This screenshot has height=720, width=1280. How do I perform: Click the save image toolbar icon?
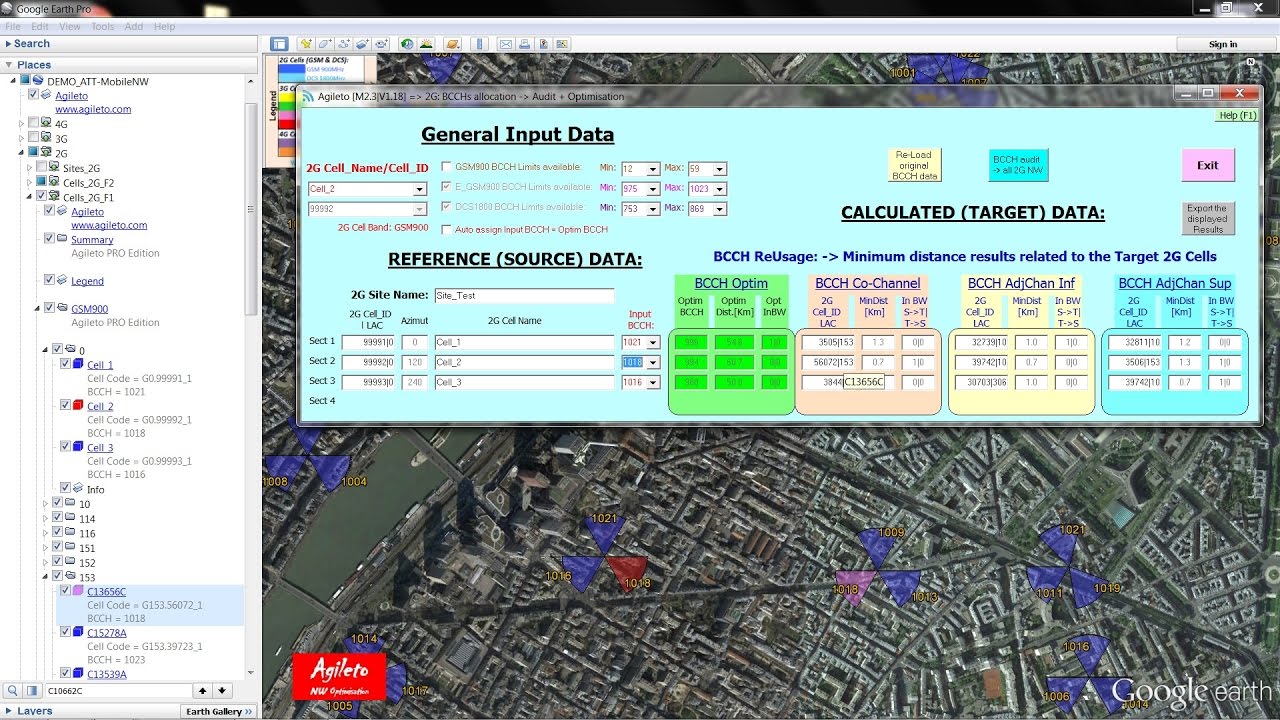[x=542, y=44]
